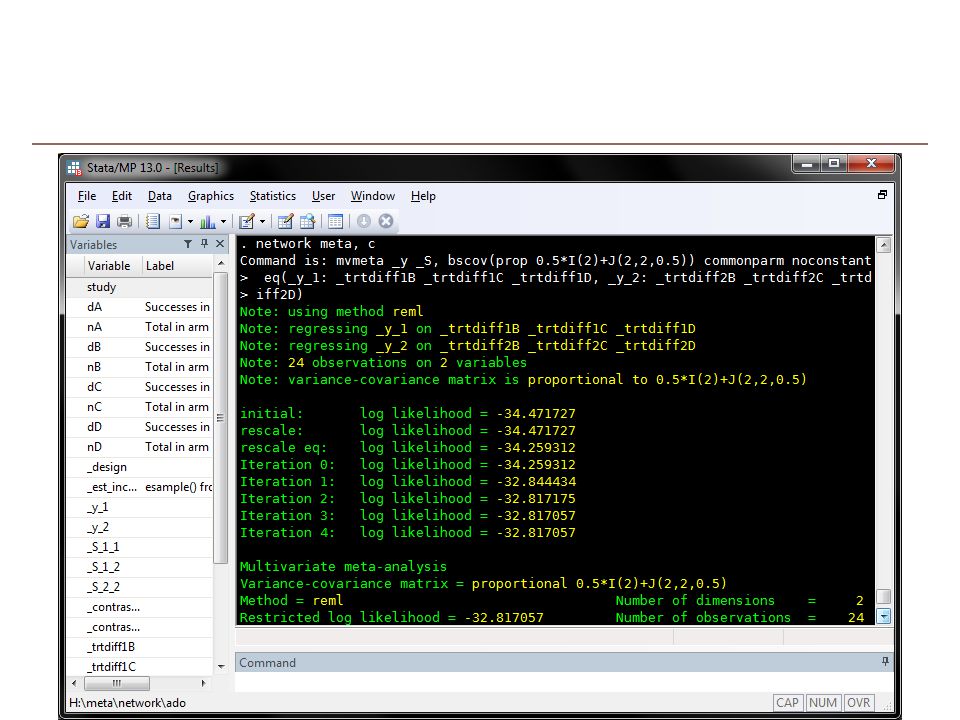Viewport: 960px width, 720px height.
Task: Open the File menu
Action: point(87,196)
